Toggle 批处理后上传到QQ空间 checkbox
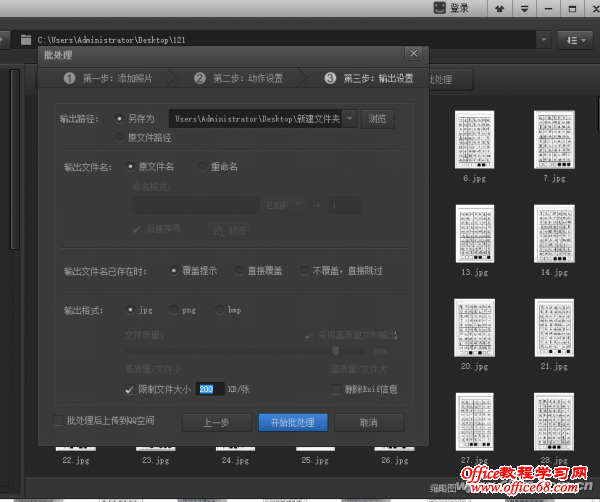Viewport: 600px width, 502px height. tap(57, 421)
